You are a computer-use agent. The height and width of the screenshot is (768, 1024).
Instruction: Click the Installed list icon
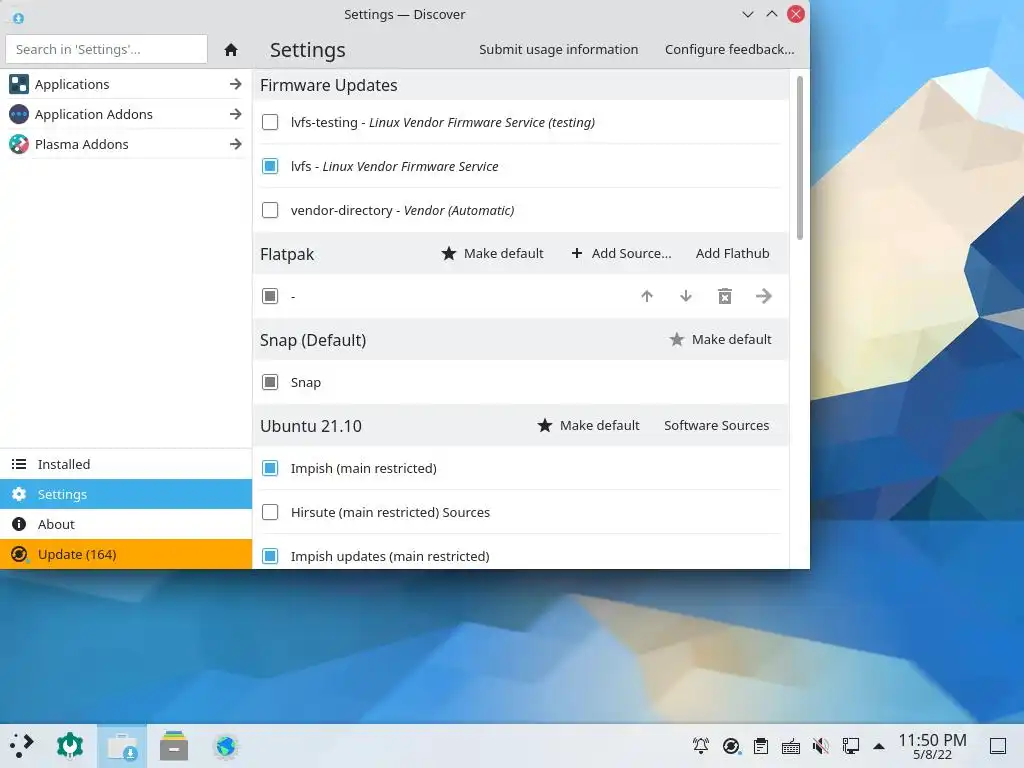click(19, 464)
